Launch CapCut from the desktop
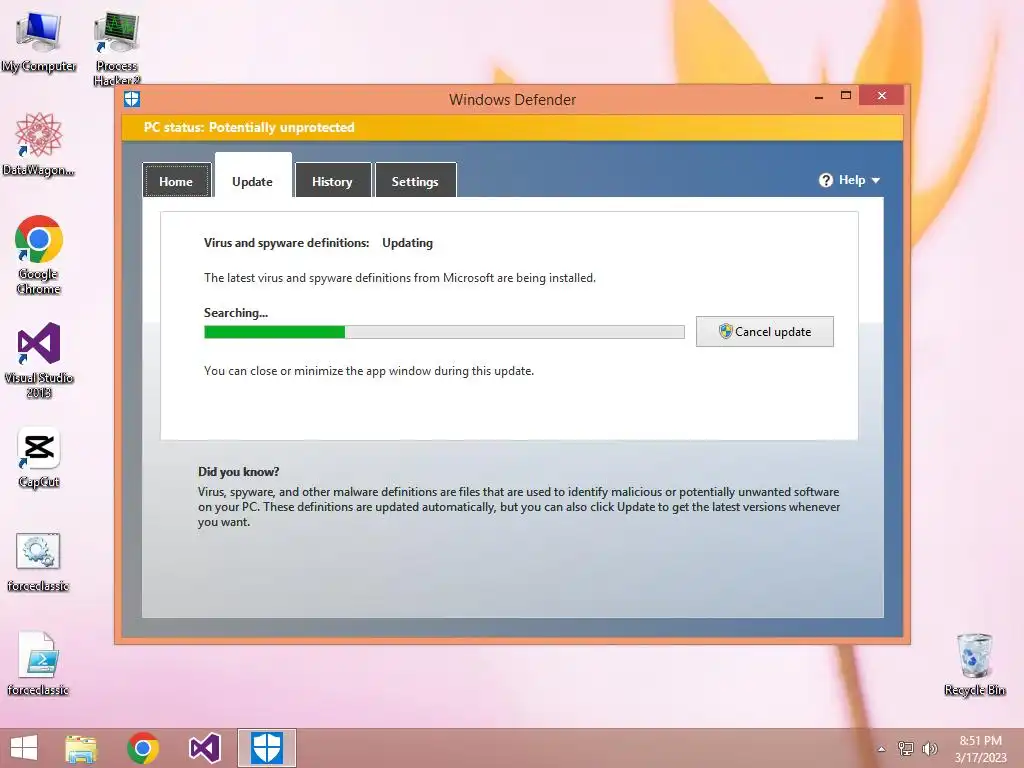 tap(39, 457)
